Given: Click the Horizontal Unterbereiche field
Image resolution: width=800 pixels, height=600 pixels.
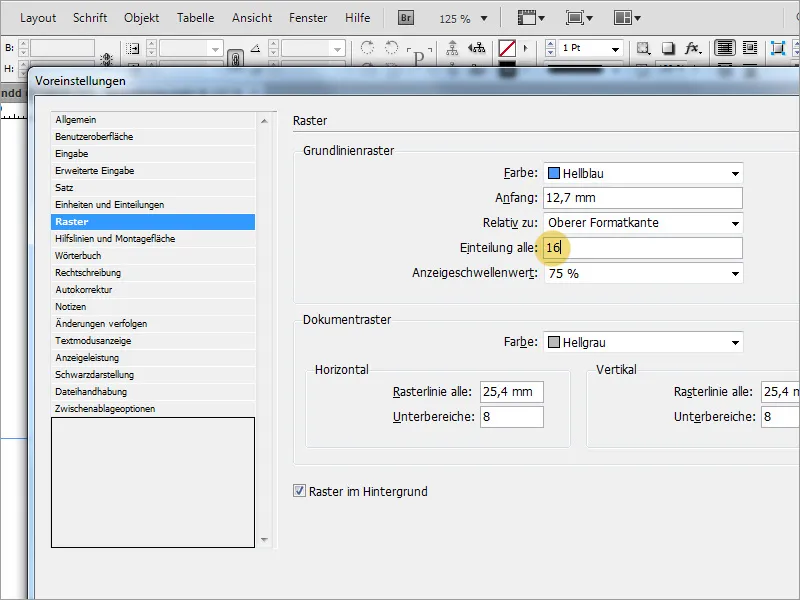Looking at the screenshot, I should pyautogui.click(x=512, y=417).
